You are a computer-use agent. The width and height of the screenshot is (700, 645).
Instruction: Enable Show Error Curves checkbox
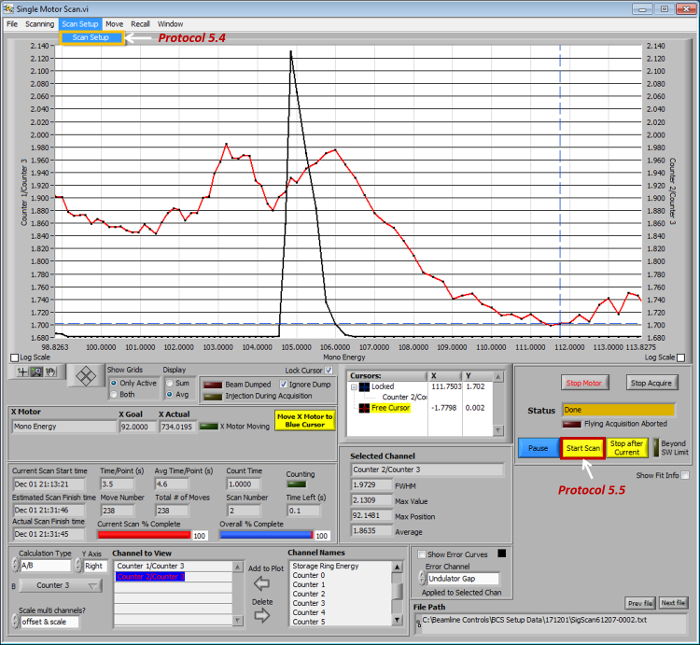(422, 553)
